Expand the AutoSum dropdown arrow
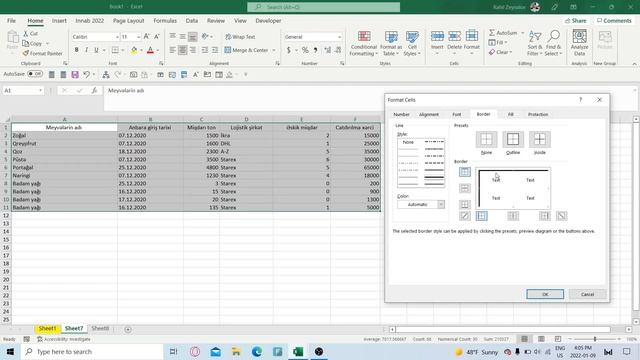This screenshot has width=640, height=360. tap(522, 33)
